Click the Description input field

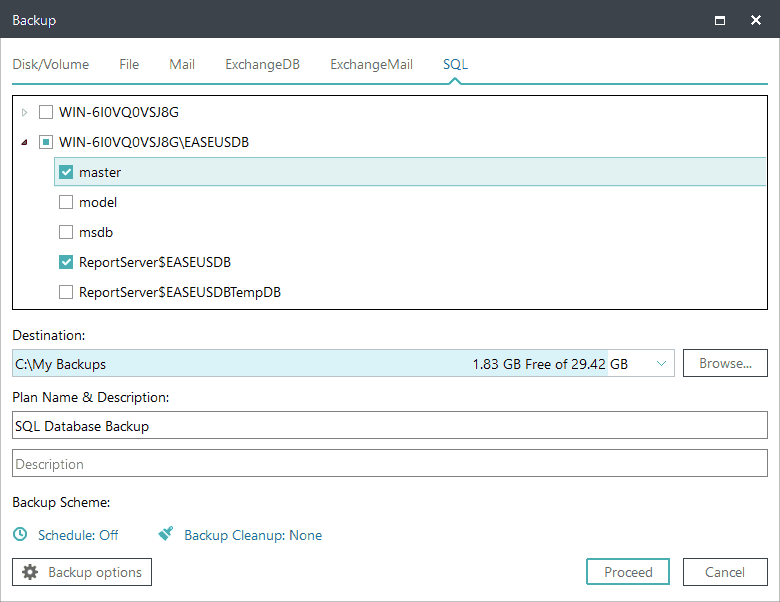pyautogui.click(x=390, y=464)
